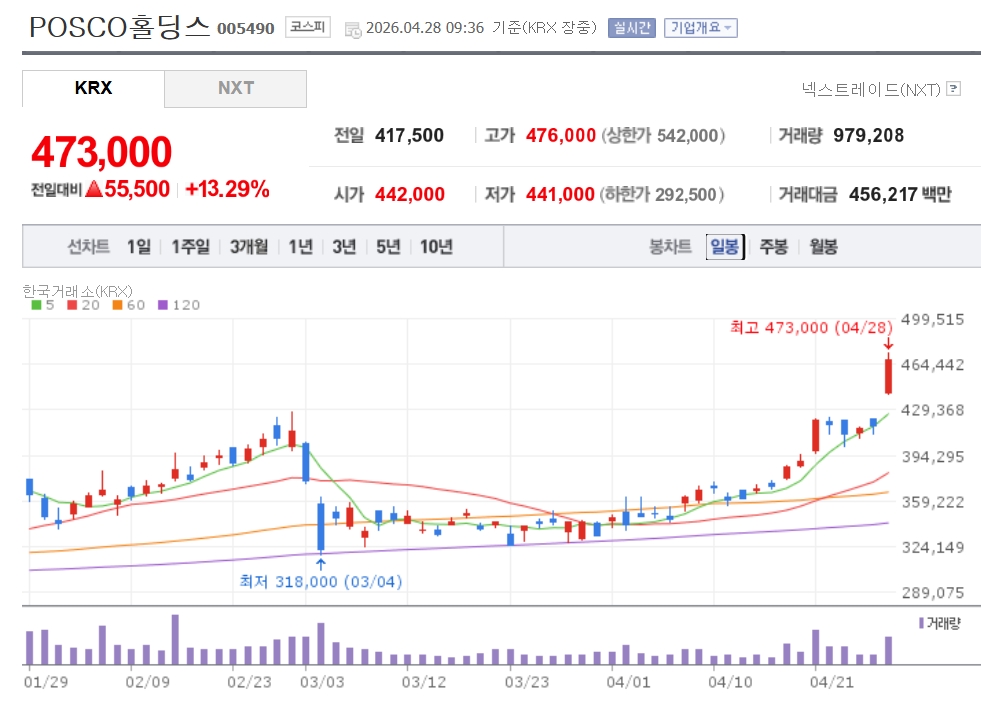Click the 최저 318,000 (03/04) chart label

(321, 582)
